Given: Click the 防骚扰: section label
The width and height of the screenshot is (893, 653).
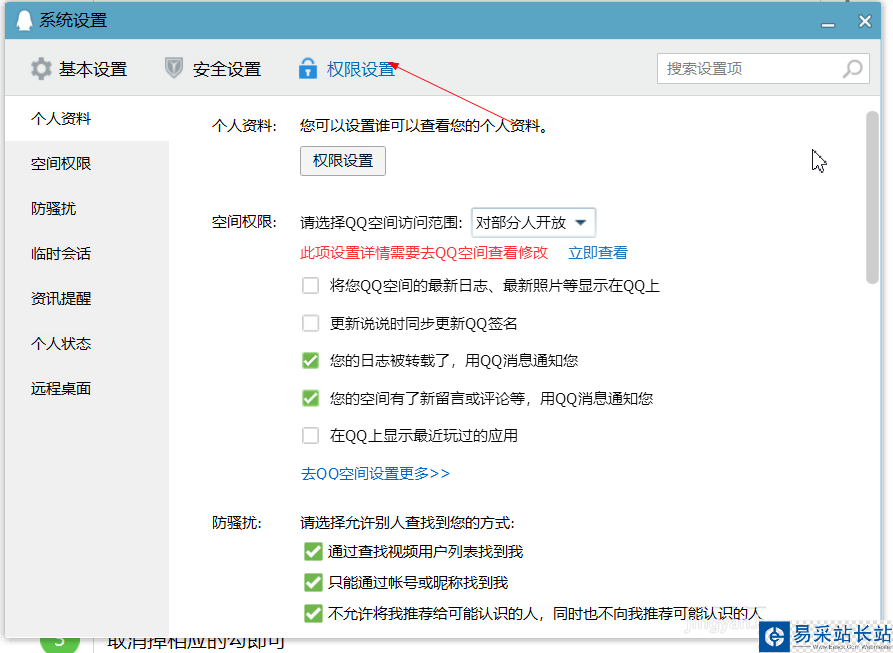Looking at the screenshot, I should coord(237,523).
